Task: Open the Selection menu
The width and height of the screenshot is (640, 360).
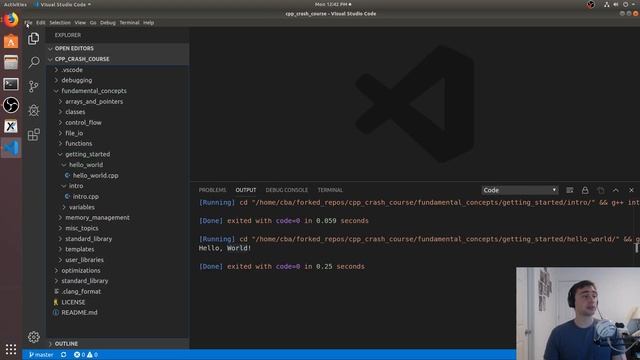Action: pos(60,23)
